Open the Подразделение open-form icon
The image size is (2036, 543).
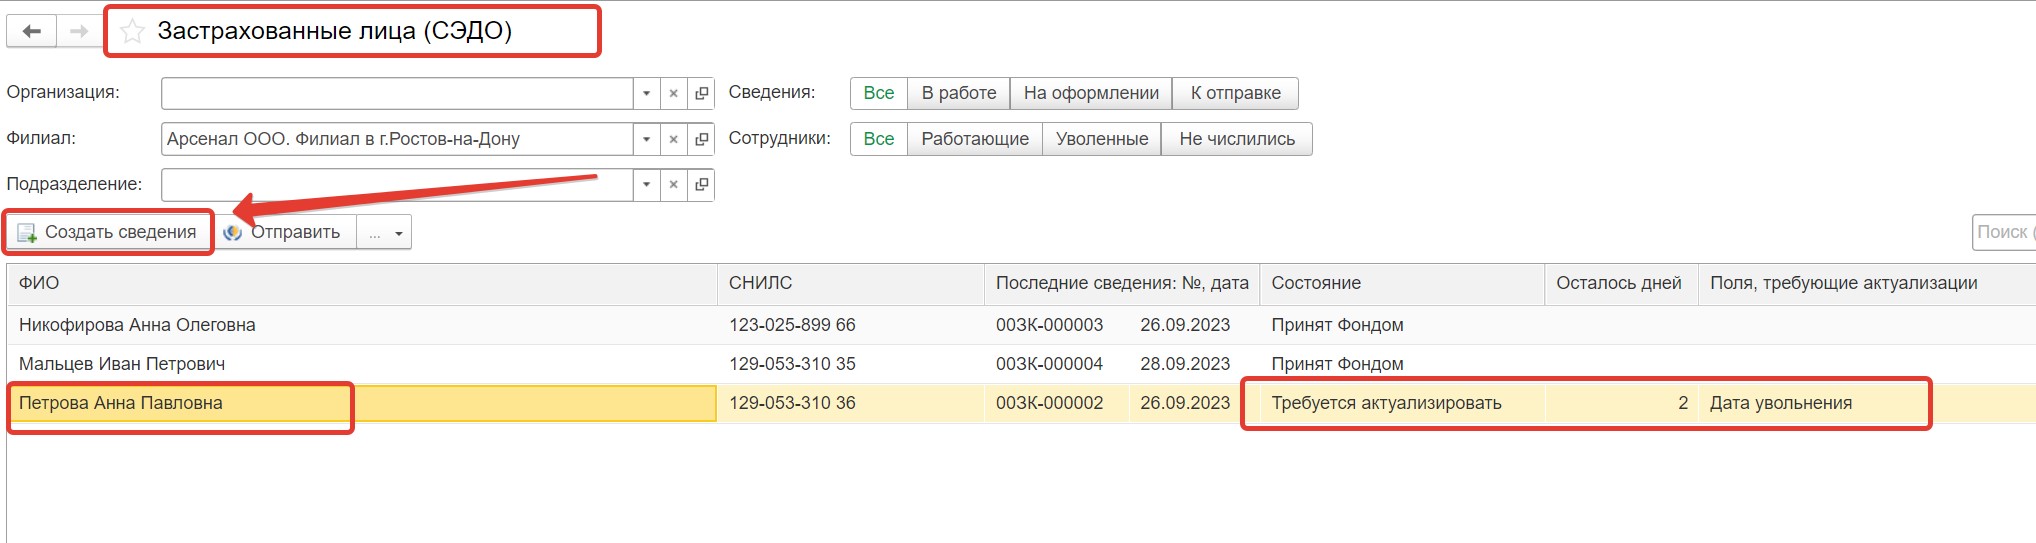point(702,185)
